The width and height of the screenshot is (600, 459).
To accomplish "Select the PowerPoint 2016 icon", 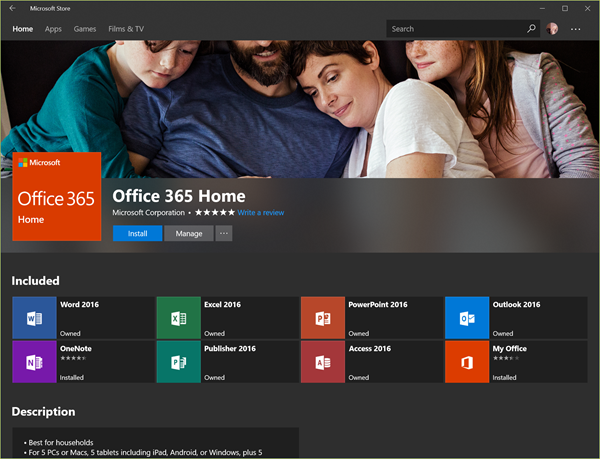I will coord(322,318).
